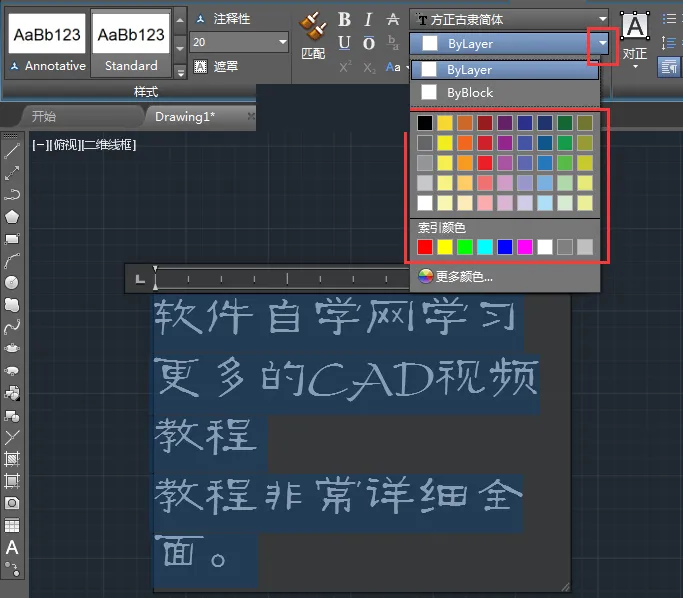The width and height of the screenshot is (683, 598).
Task: Click the style gallery down arrow
Action: 180,48
